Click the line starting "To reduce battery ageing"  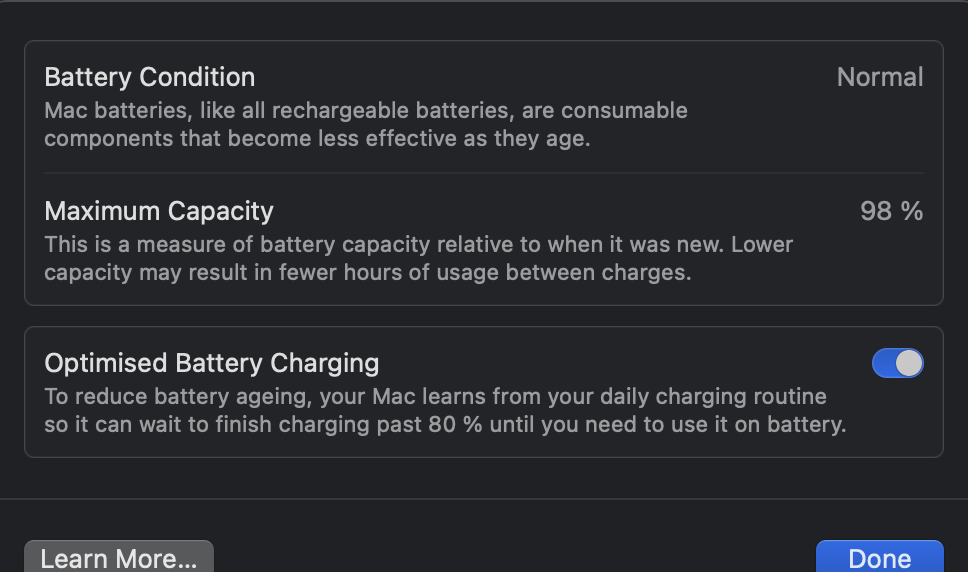point(435,397)
